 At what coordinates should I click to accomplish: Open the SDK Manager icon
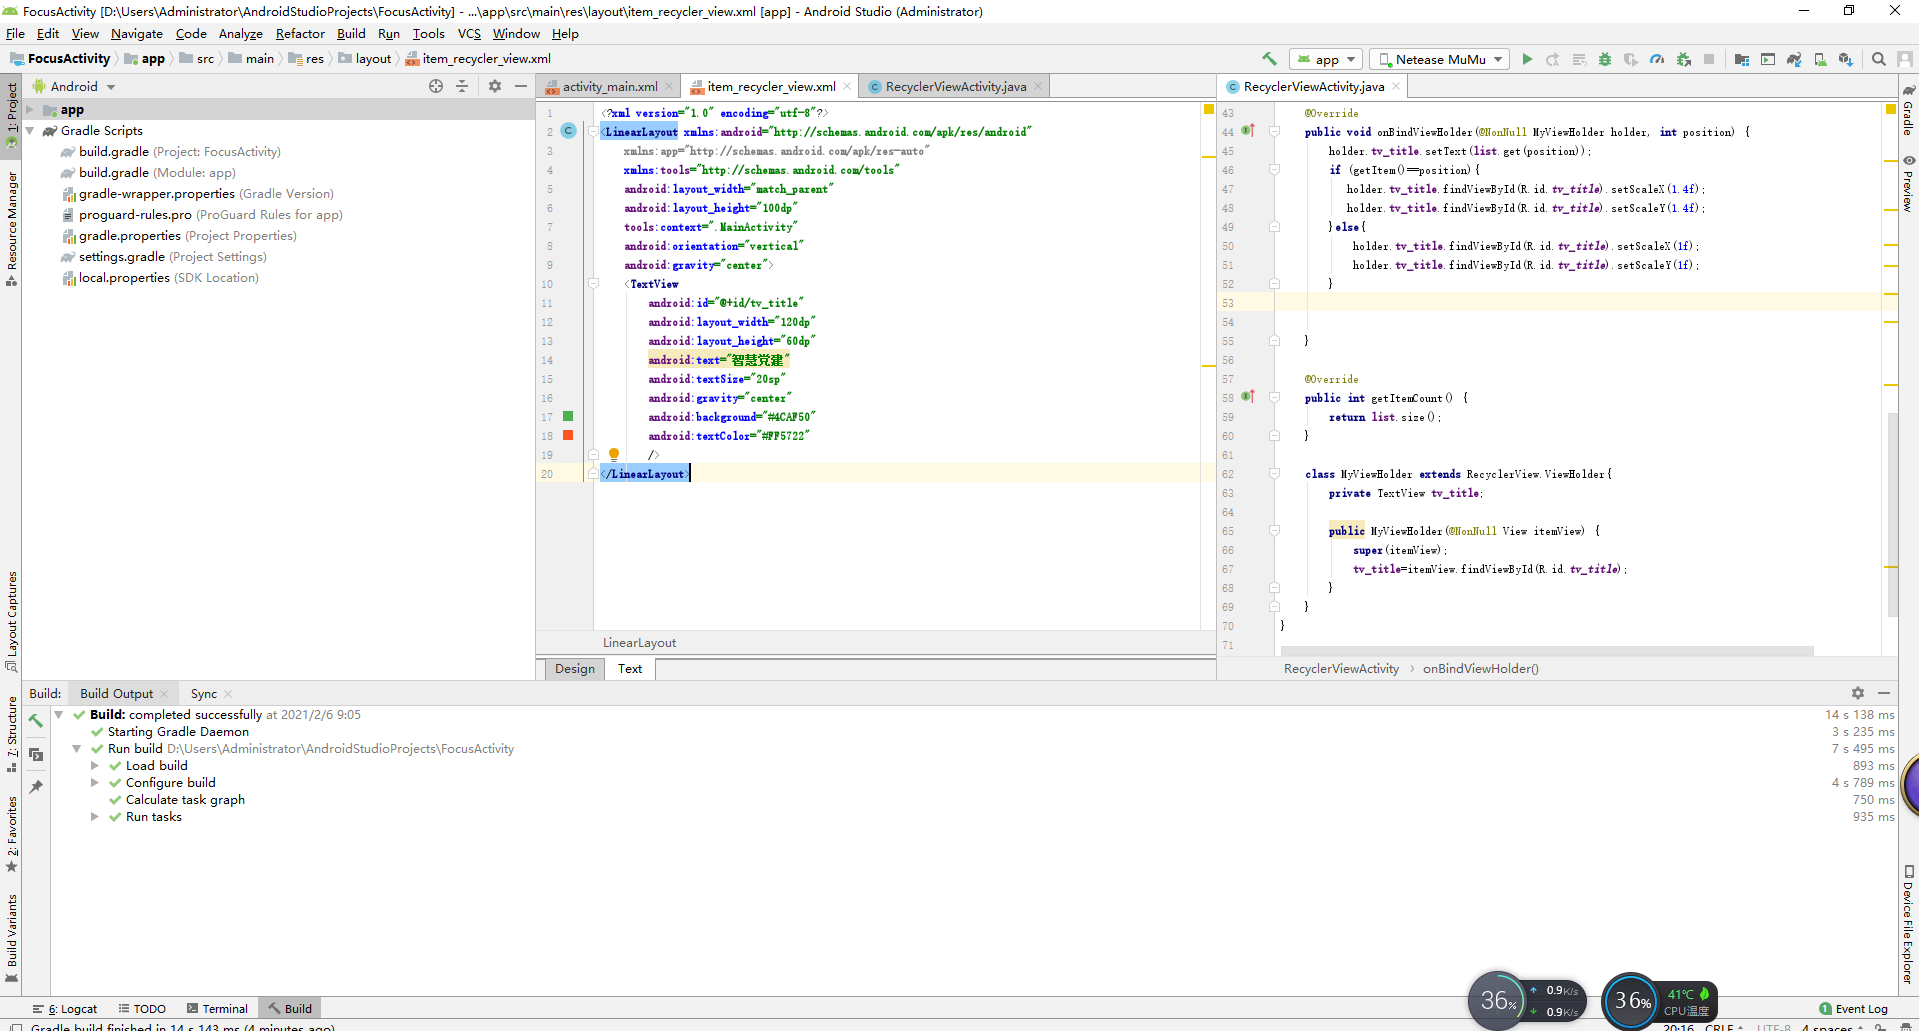point(1846,59)
